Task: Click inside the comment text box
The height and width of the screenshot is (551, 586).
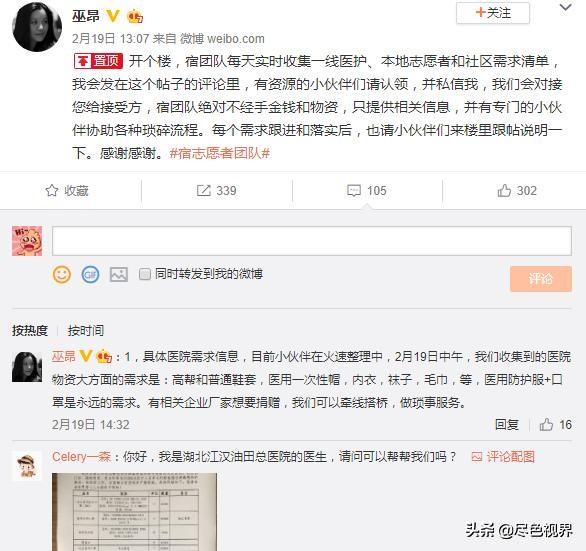Action: click(312, 241)
